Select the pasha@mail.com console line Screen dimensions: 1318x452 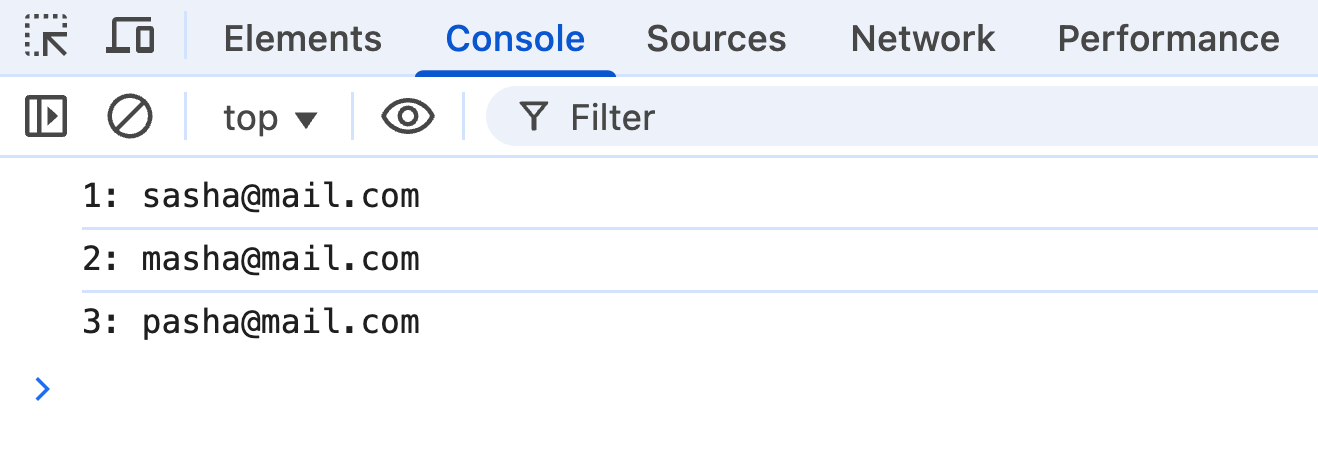tap(281, 323)
